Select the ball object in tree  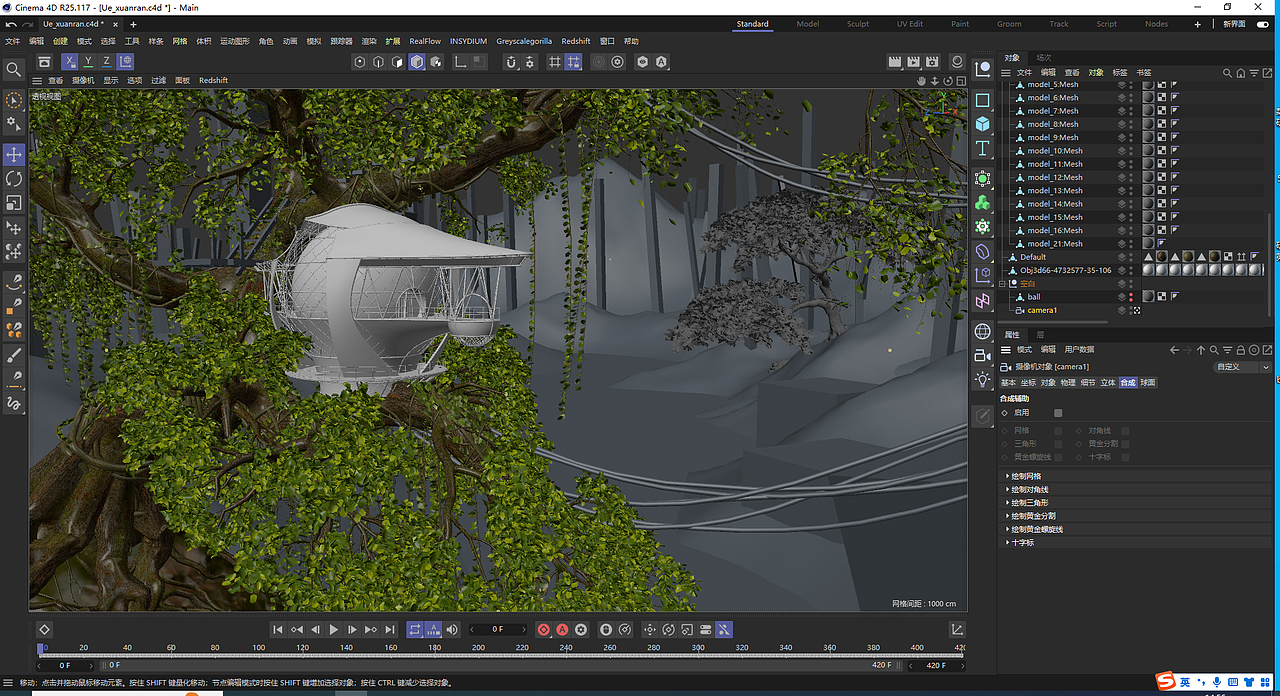pyautogui.click(x=1034, y=297)
